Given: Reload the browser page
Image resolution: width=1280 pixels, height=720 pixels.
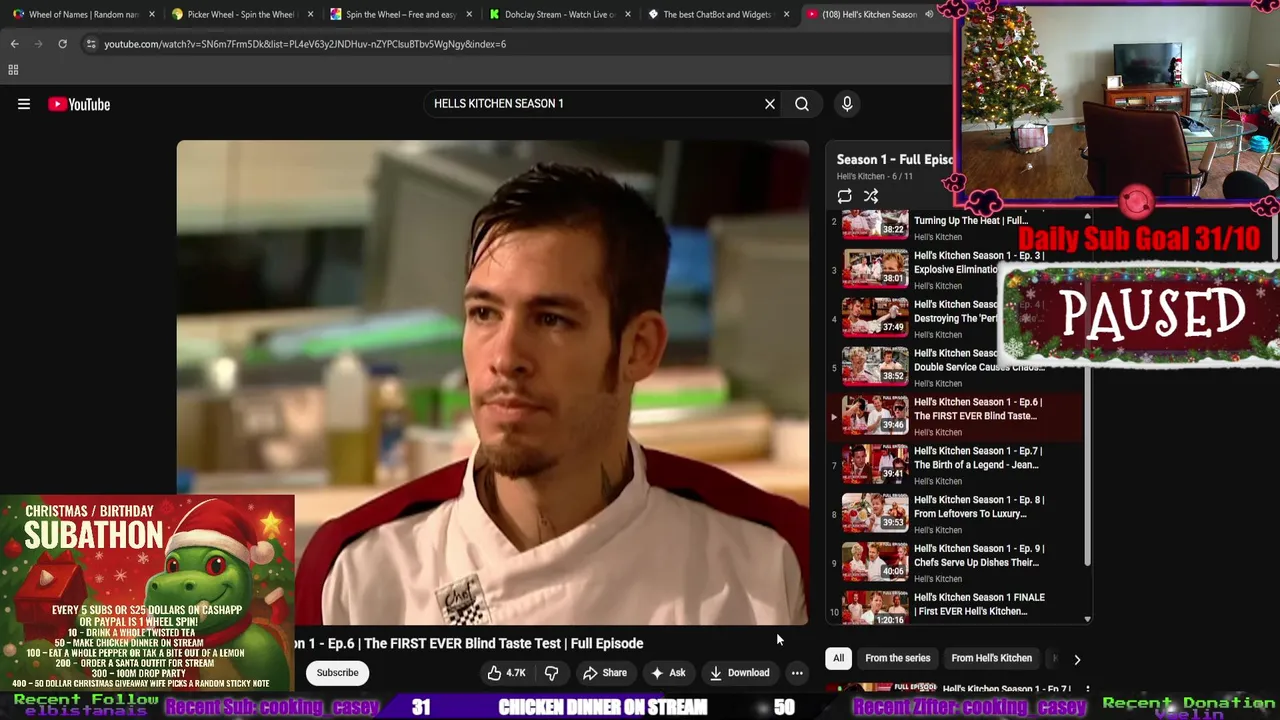Looking at the screenshot, I should click(x=62, y=44).
